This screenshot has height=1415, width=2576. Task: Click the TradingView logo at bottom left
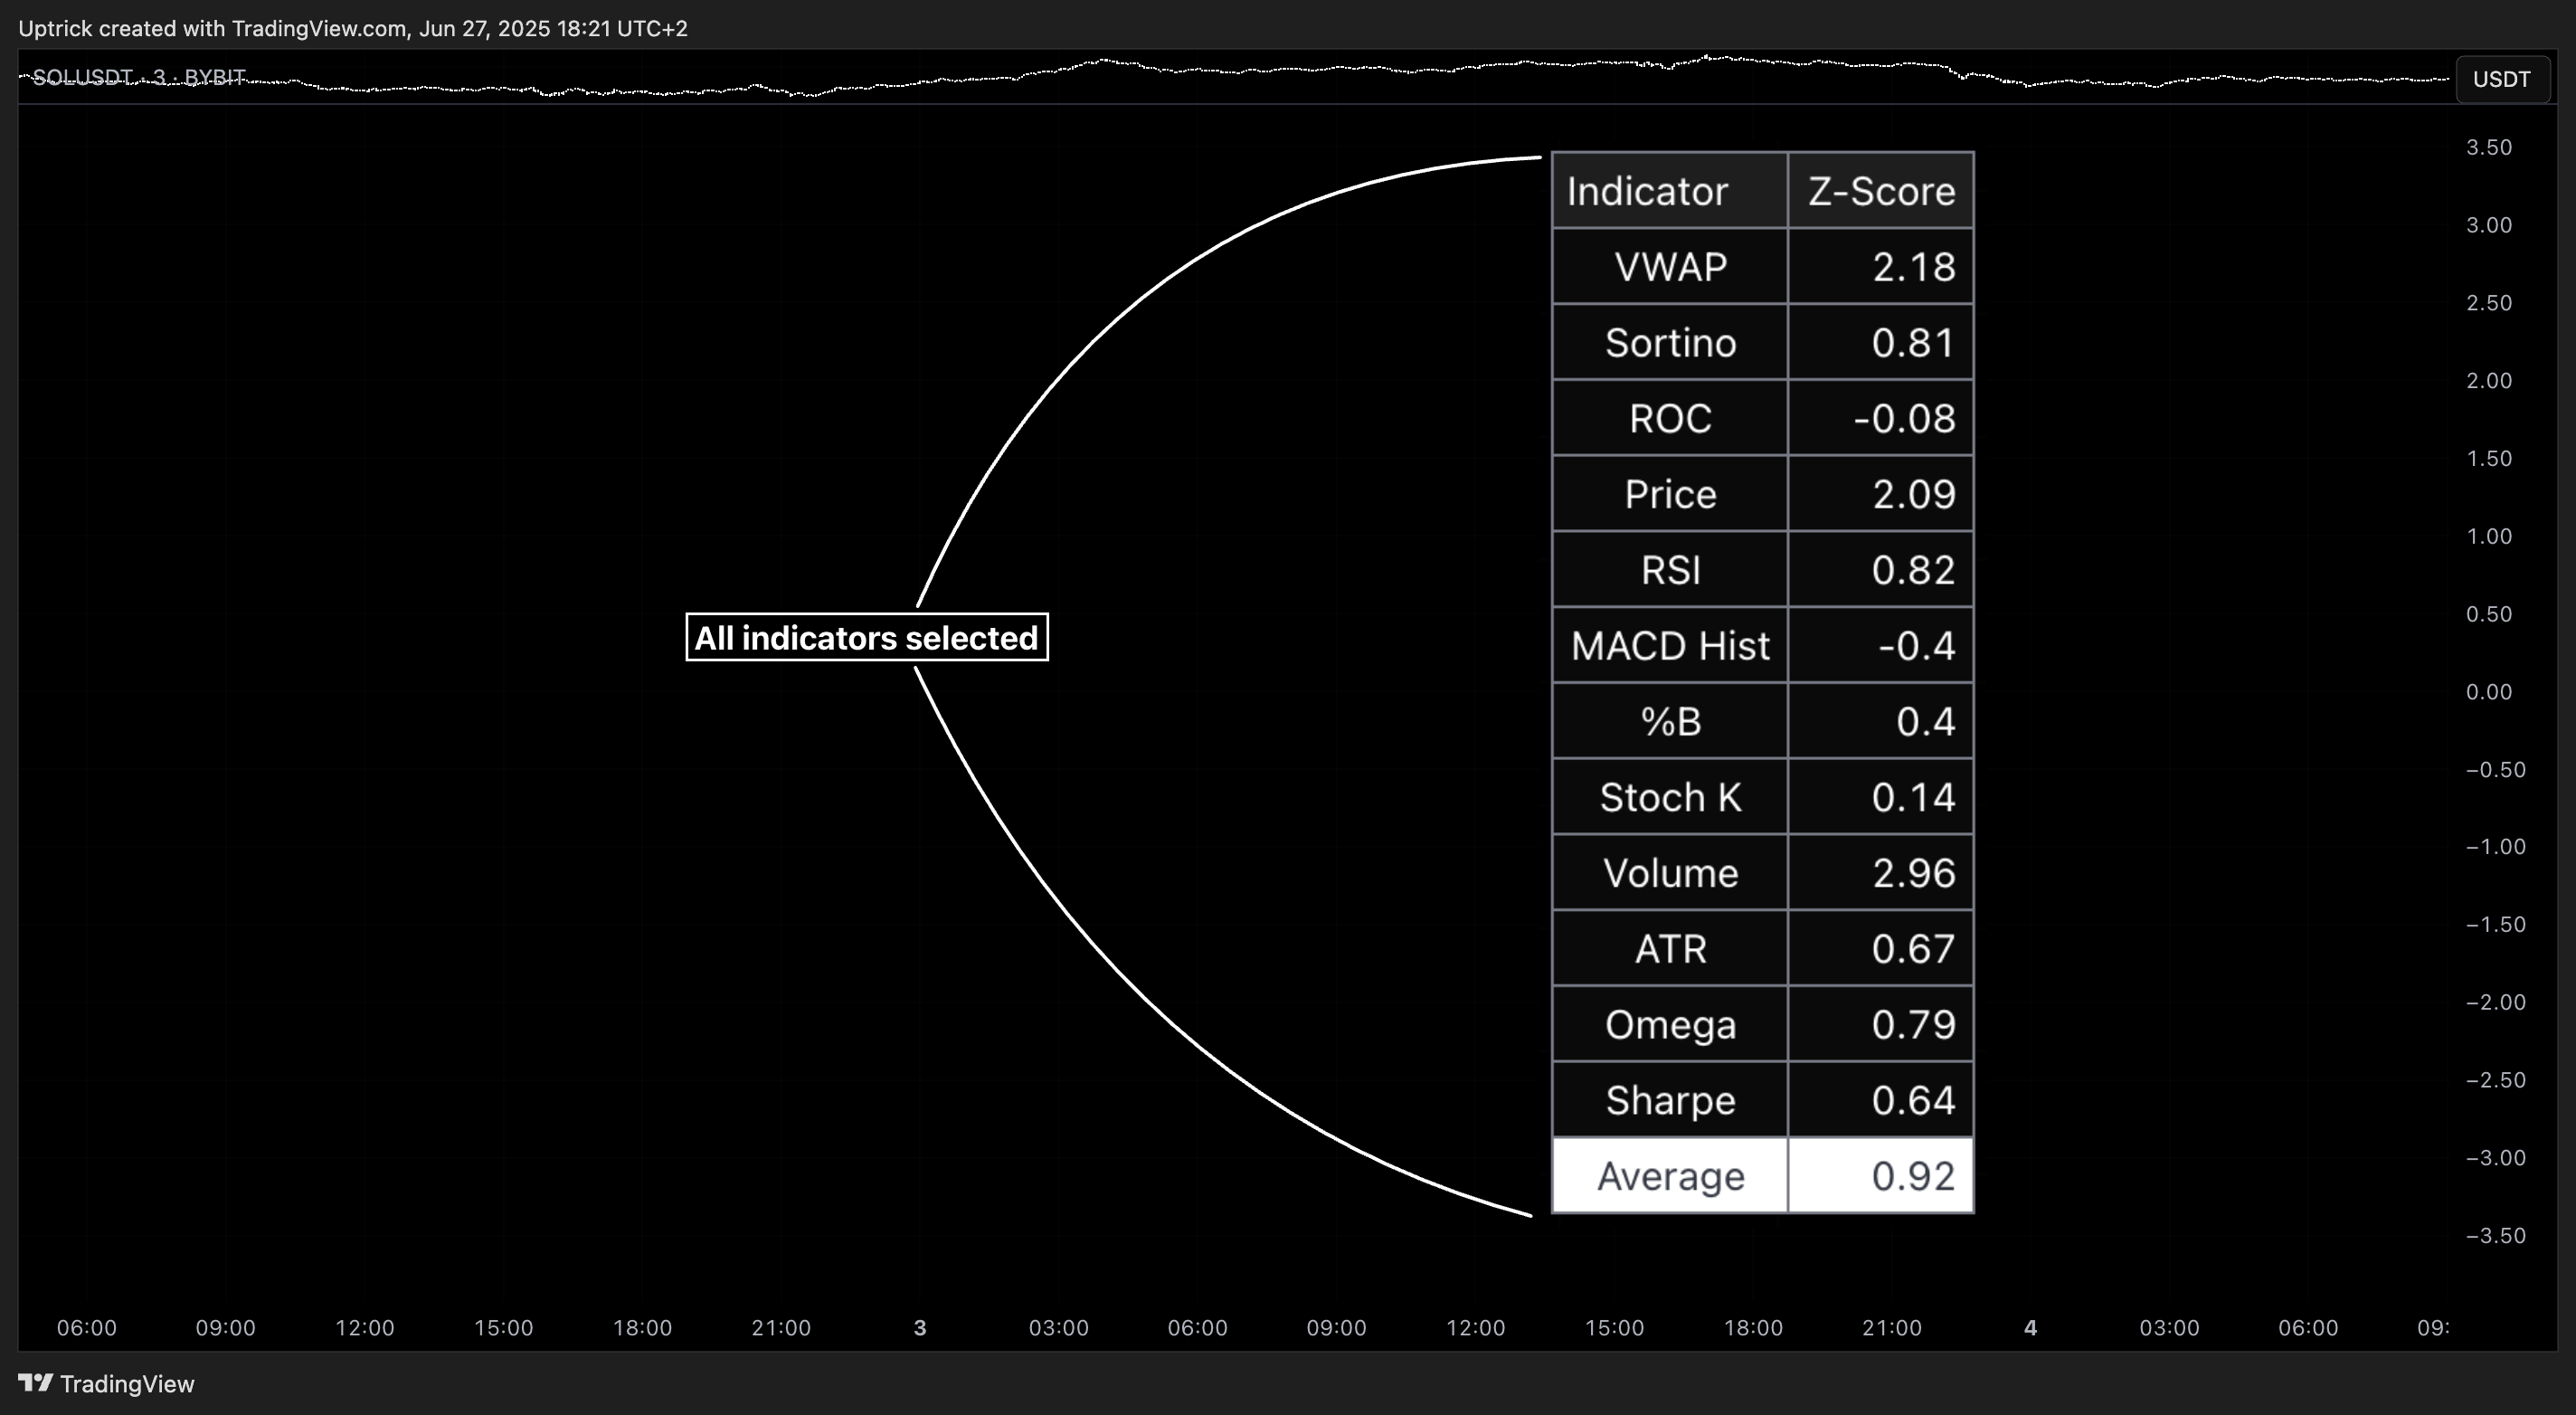point(106,1384)
